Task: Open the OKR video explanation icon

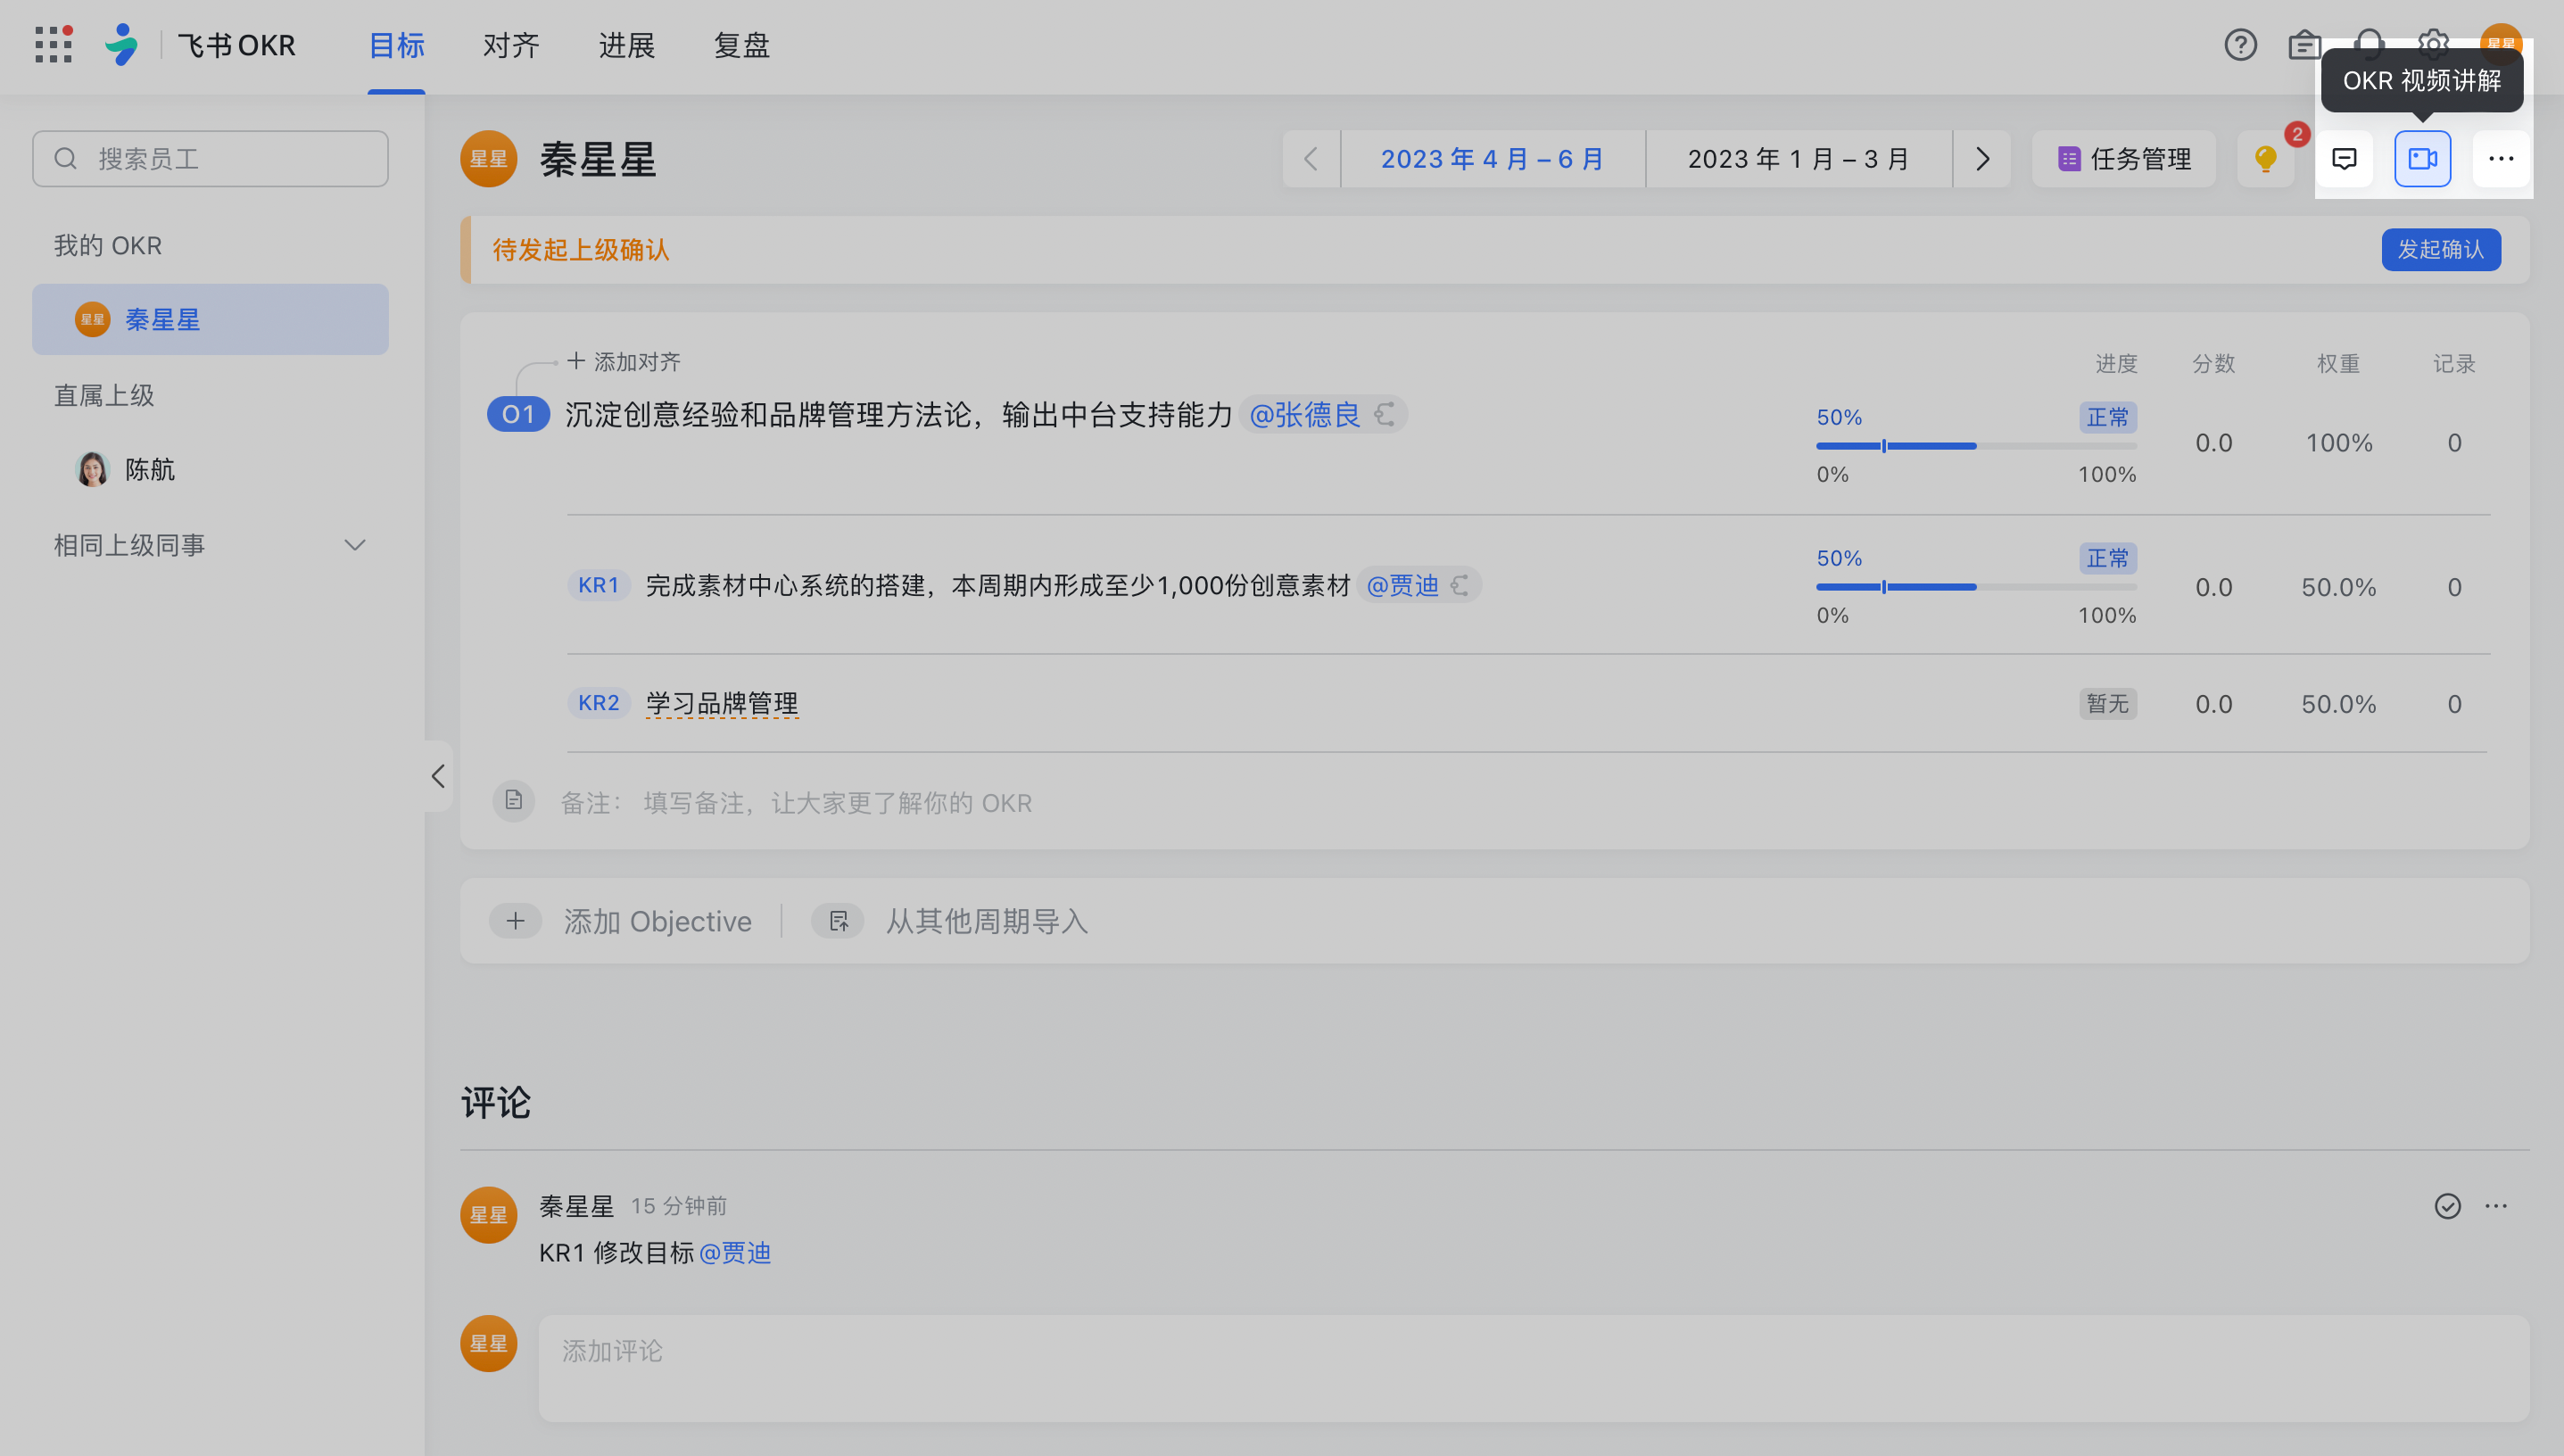Action: (x=2421, y=159)
